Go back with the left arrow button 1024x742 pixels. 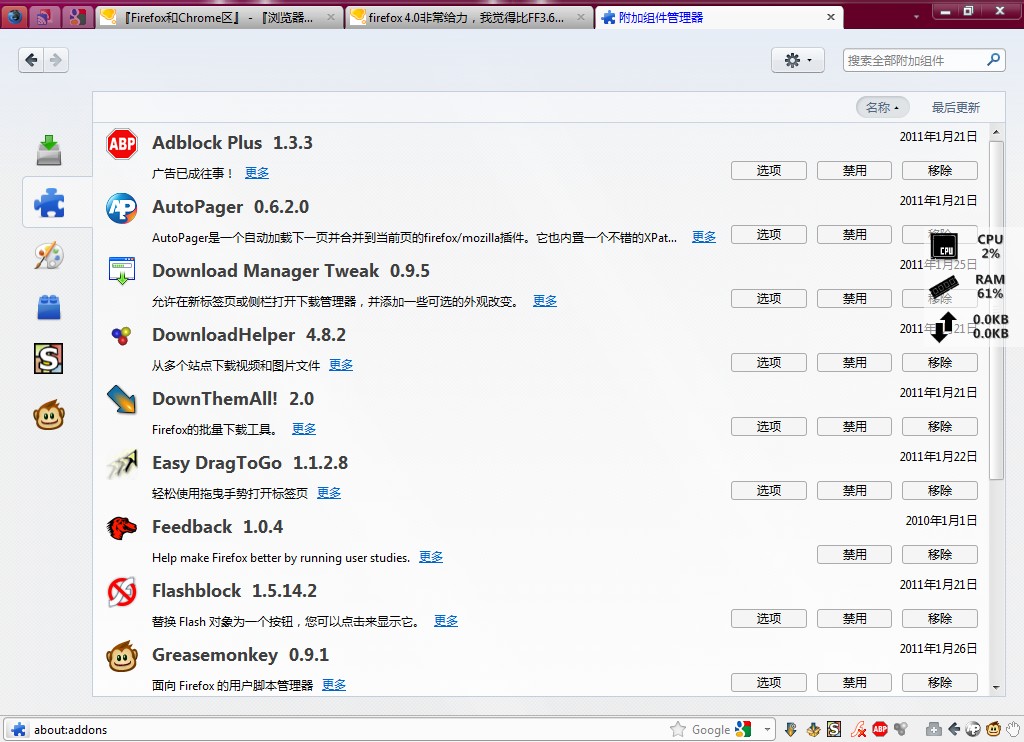[x=31, y=60]
